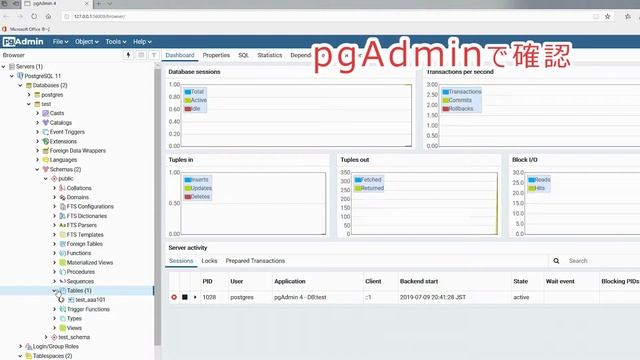Image resolution: width=640 pixels, height=360 pixels.
Task: Click the Collations node icon
Action: [x=62, y=188]
